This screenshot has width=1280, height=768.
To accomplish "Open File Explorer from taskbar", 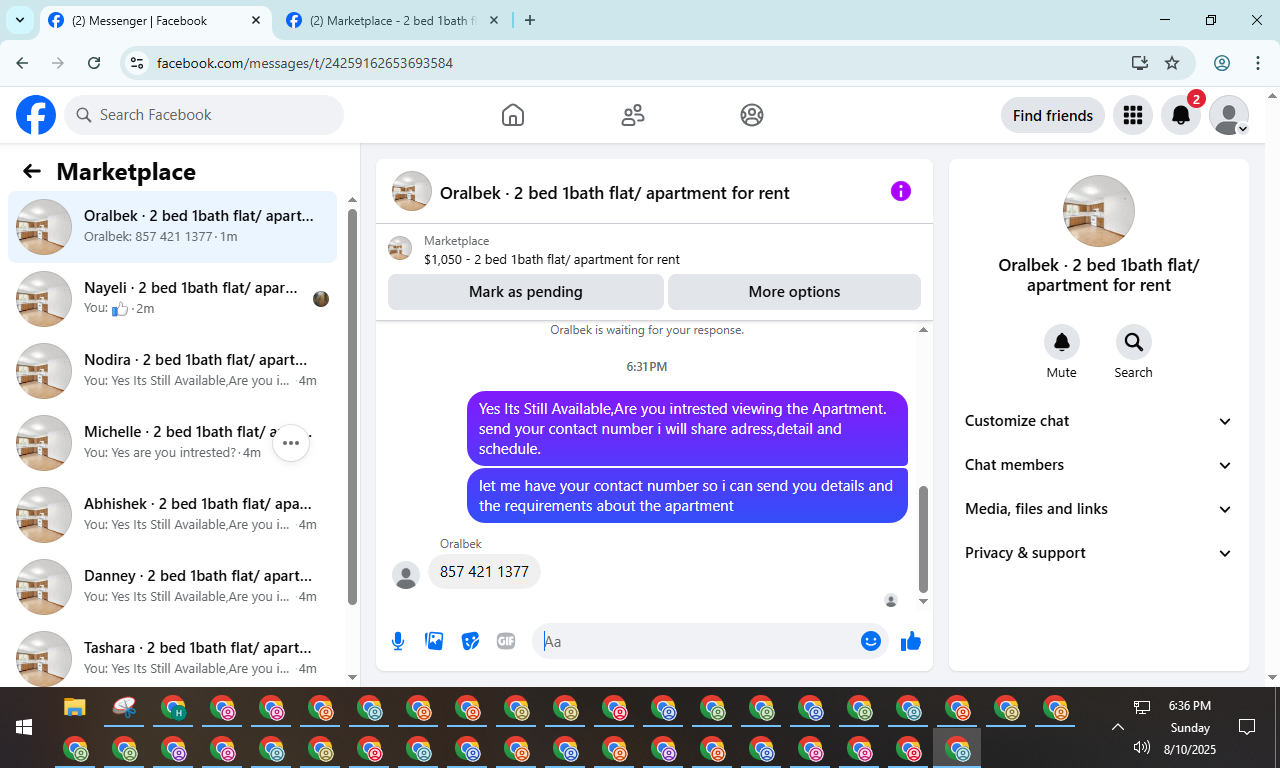I will [x=75, y=708].
